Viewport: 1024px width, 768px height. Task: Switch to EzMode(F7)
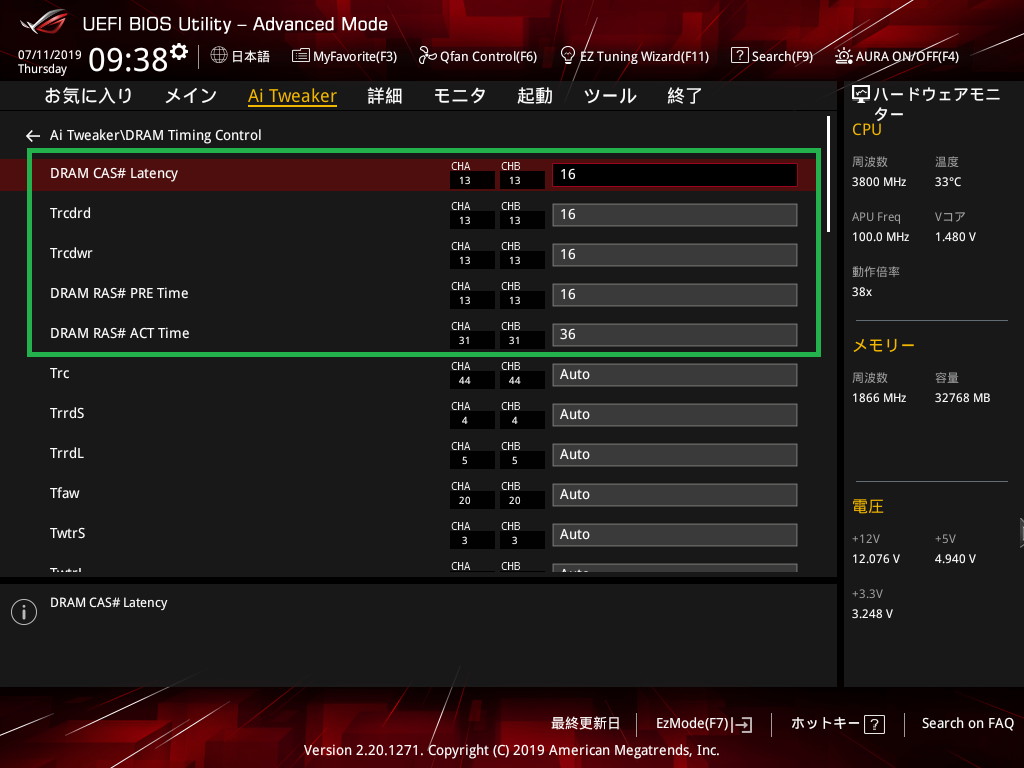[x=704, y=724]
